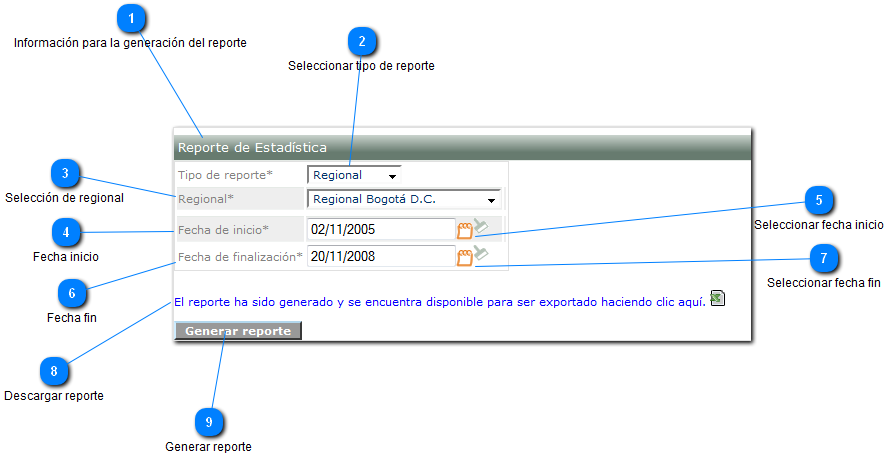
Task: Expand the Regional Bogotá D.C. dropdown
Action: click(404, 199)
